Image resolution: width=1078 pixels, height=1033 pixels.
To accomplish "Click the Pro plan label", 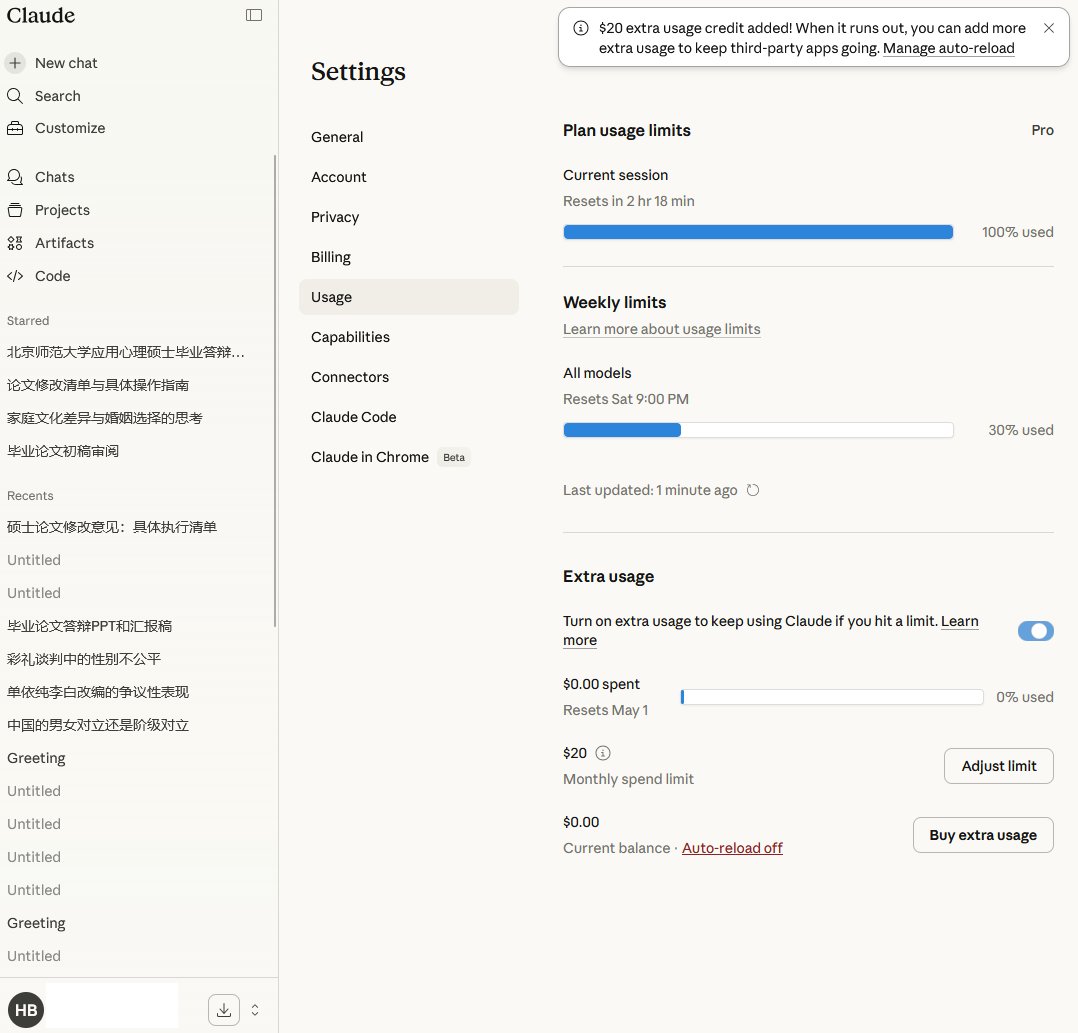I will [x=1042, y=130].
